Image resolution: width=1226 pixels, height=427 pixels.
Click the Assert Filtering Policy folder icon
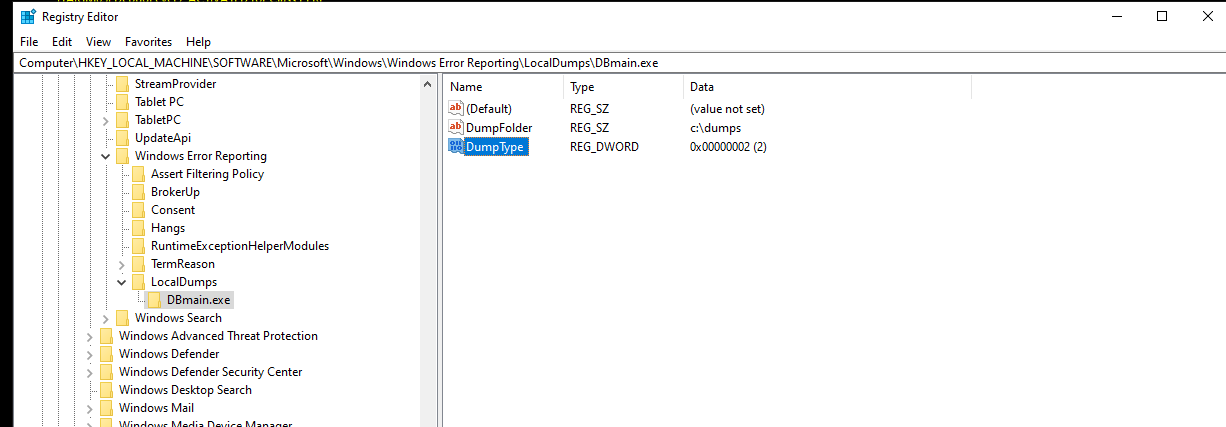click(x=139, y=174)
